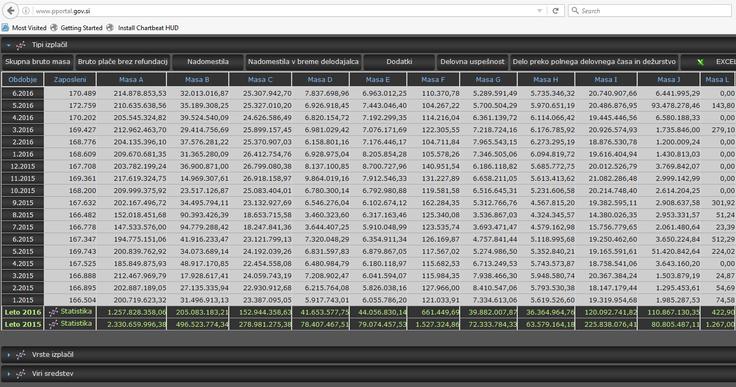Screen dimensions: 736x387
Task: Click Masa J value 51.420.842,64
Action: [675, 252]
